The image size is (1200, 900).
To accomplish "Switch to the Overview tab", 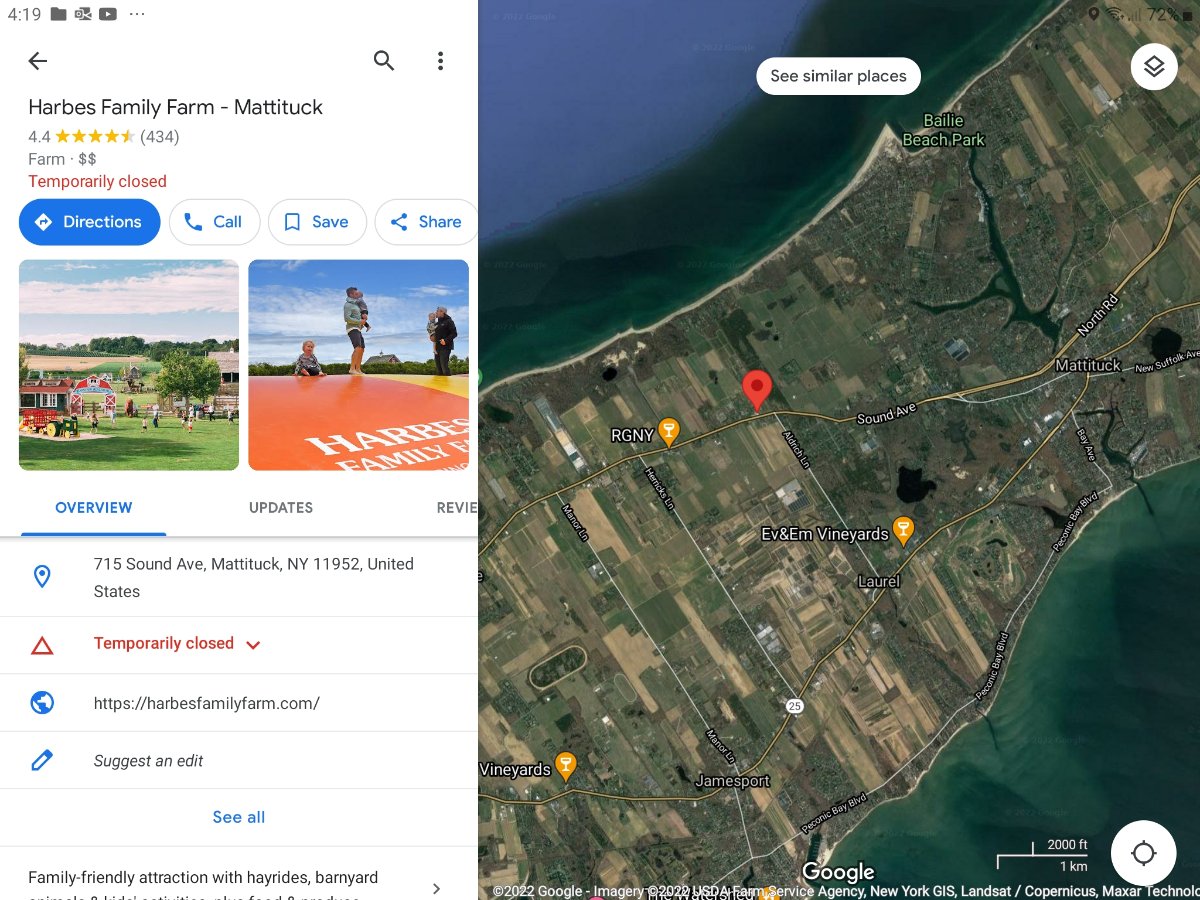I will [93, 508].
